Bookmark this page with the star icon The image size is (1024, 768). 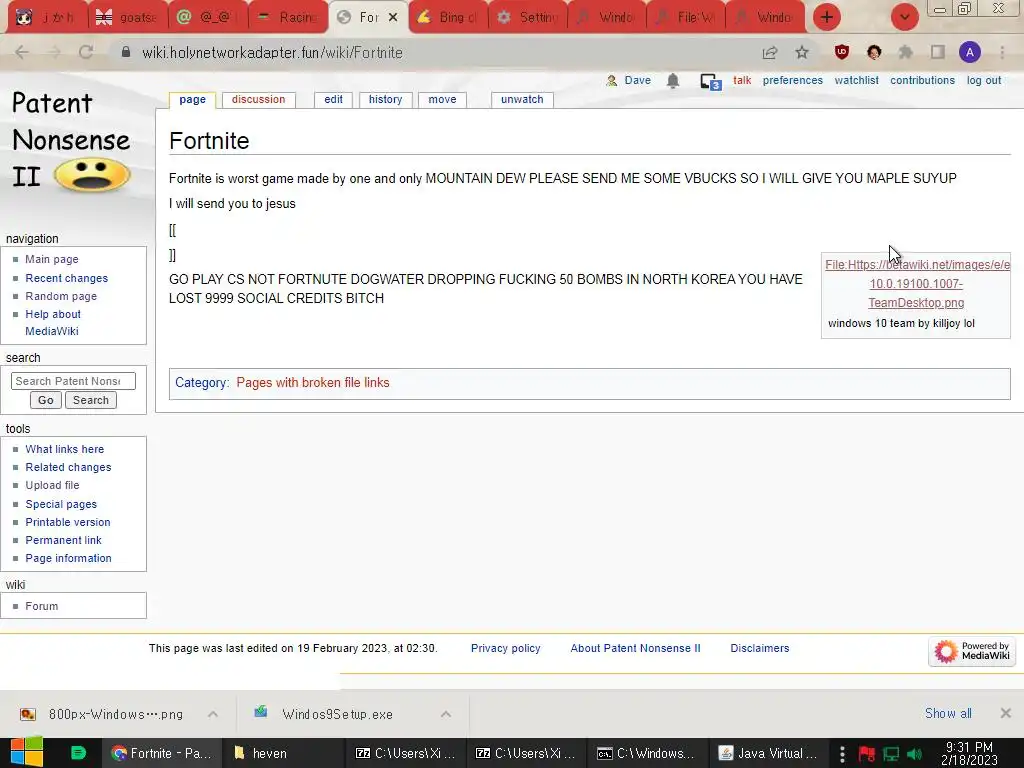tap(802, 52)
